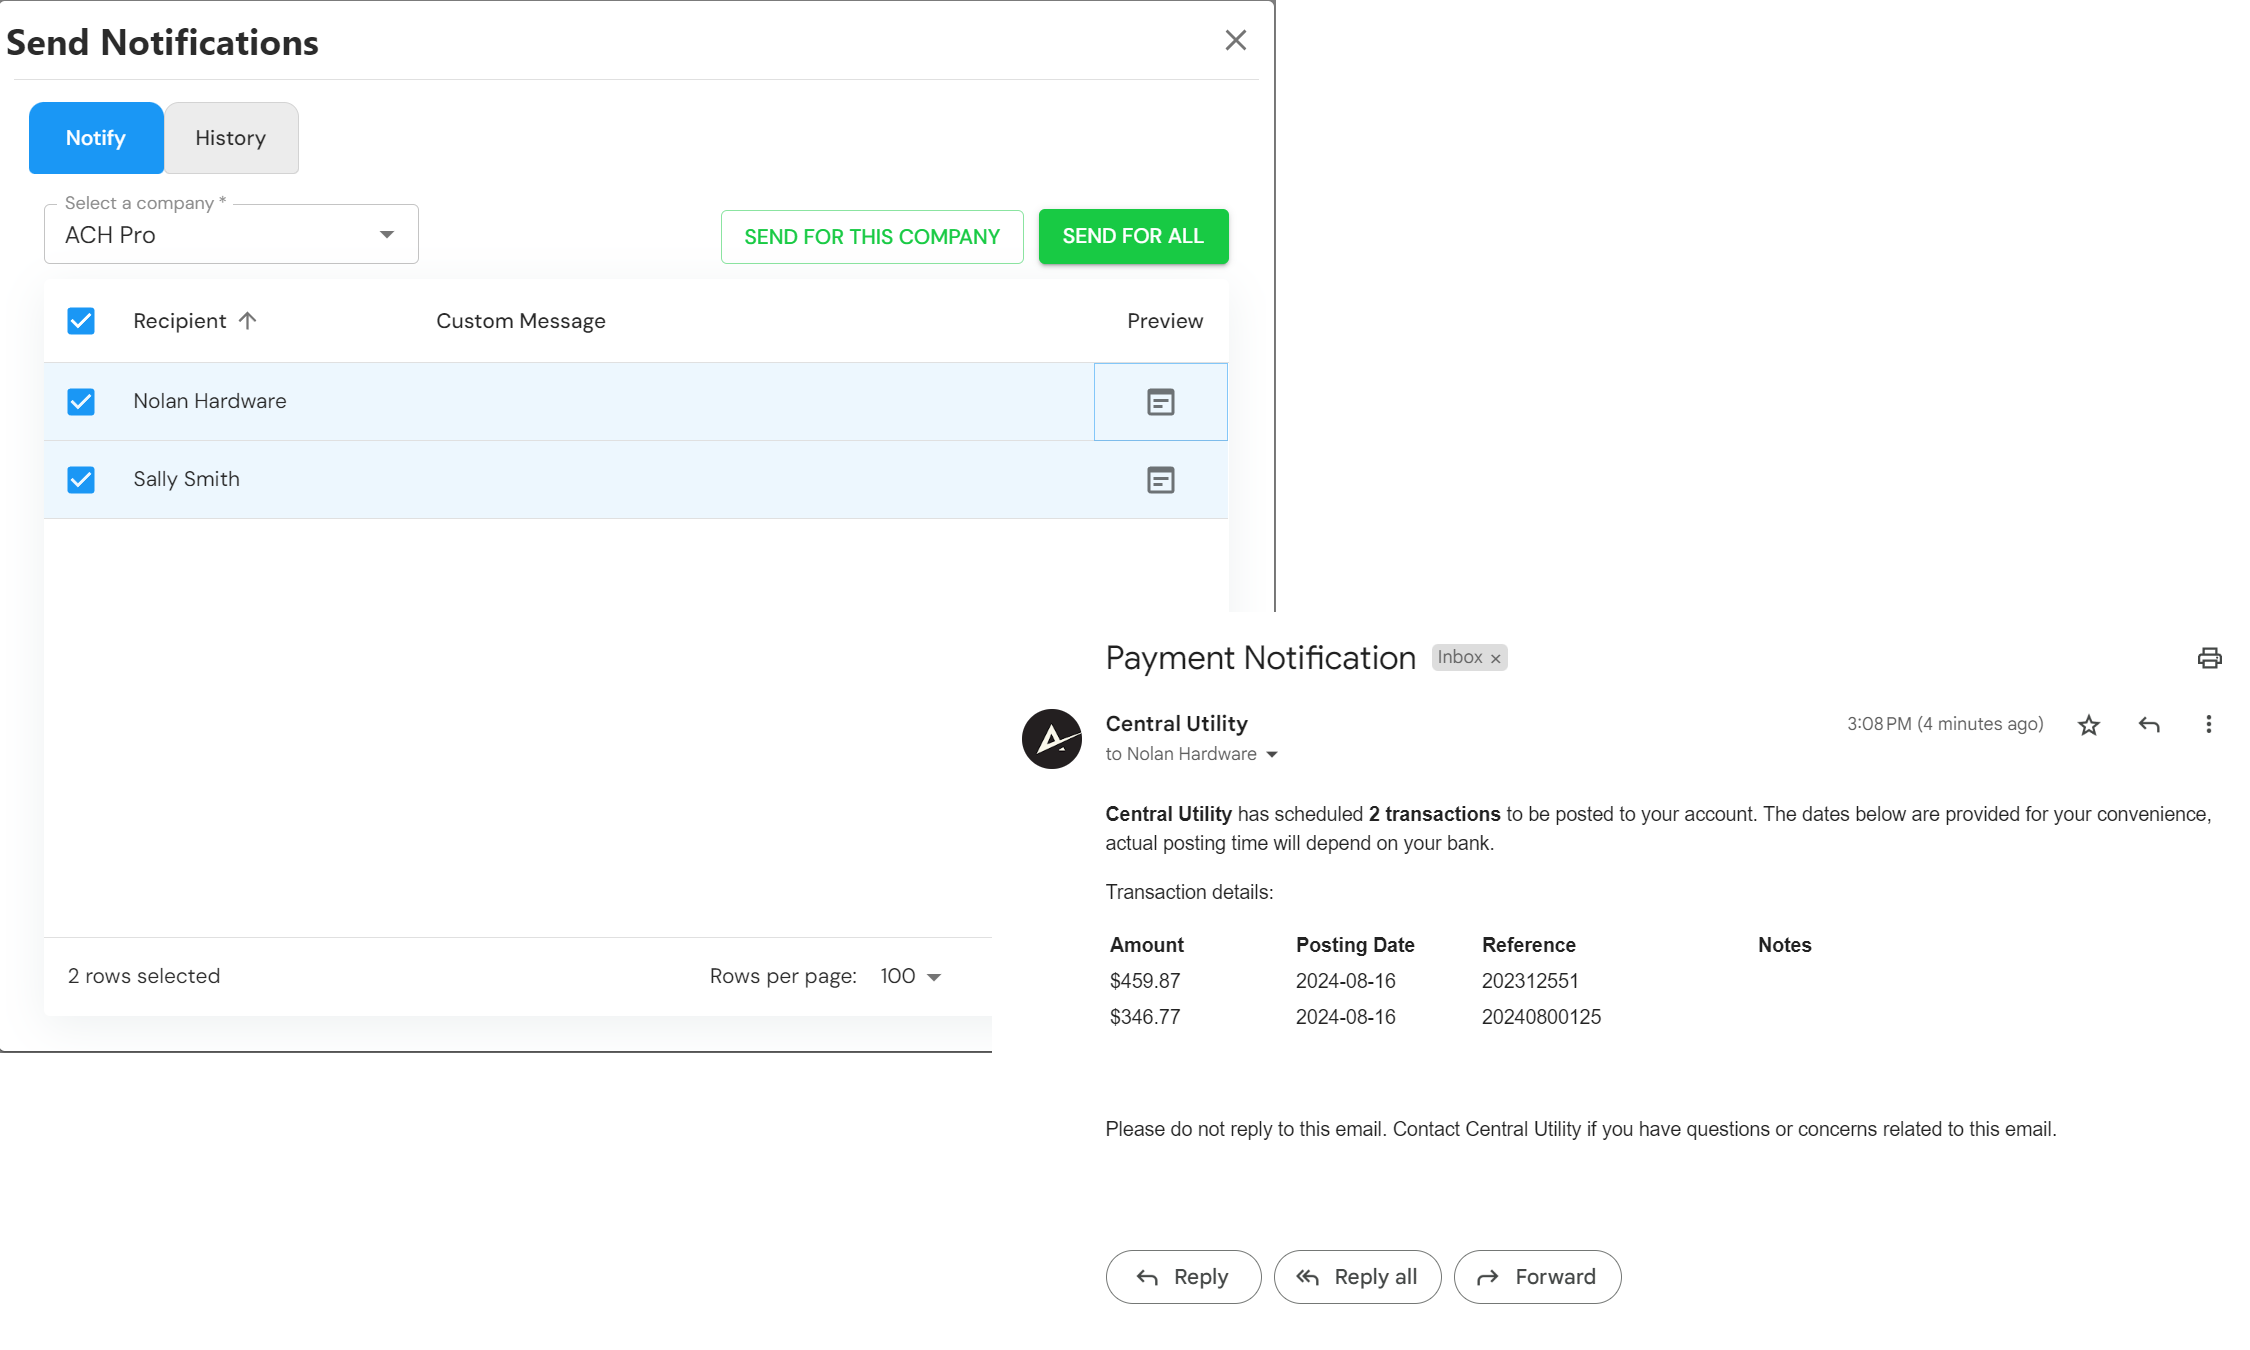This screenshot has height=1350, width=2250.
Task: Expand the rows per page dropdown
Action: (911, 976)
